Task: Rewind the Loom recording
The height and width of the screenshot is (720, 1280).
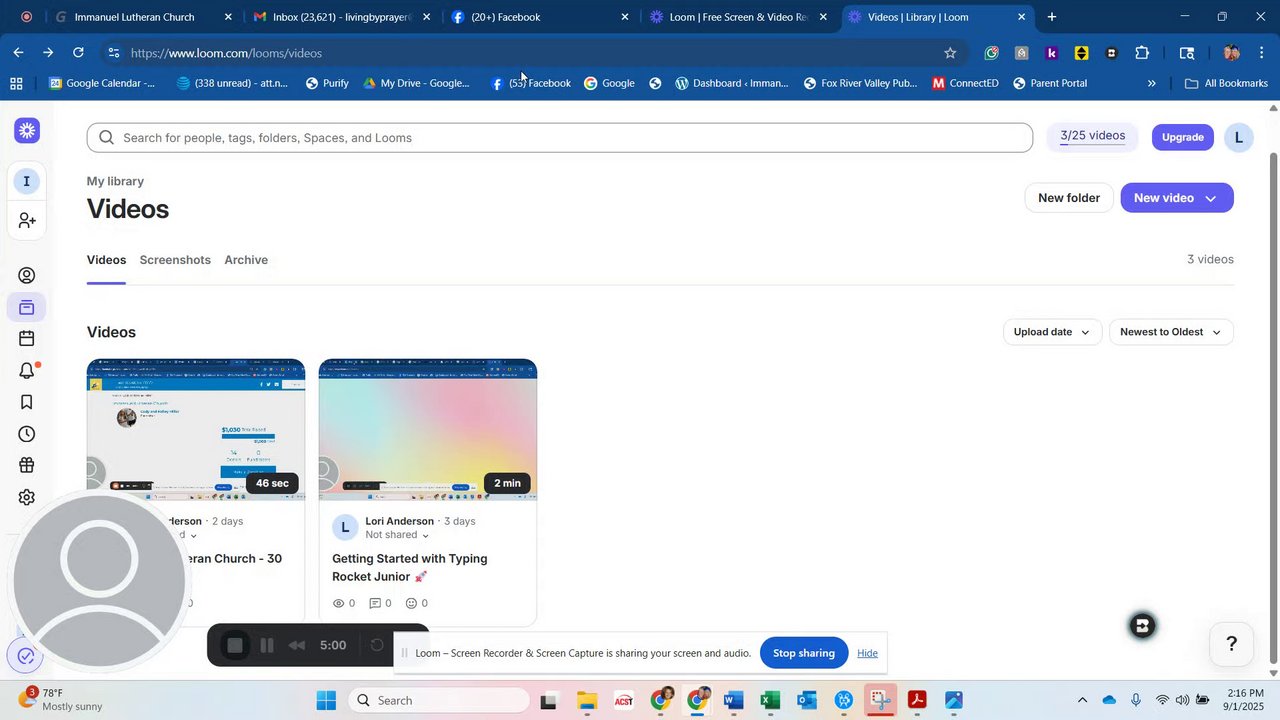Action: coord(297,646)
